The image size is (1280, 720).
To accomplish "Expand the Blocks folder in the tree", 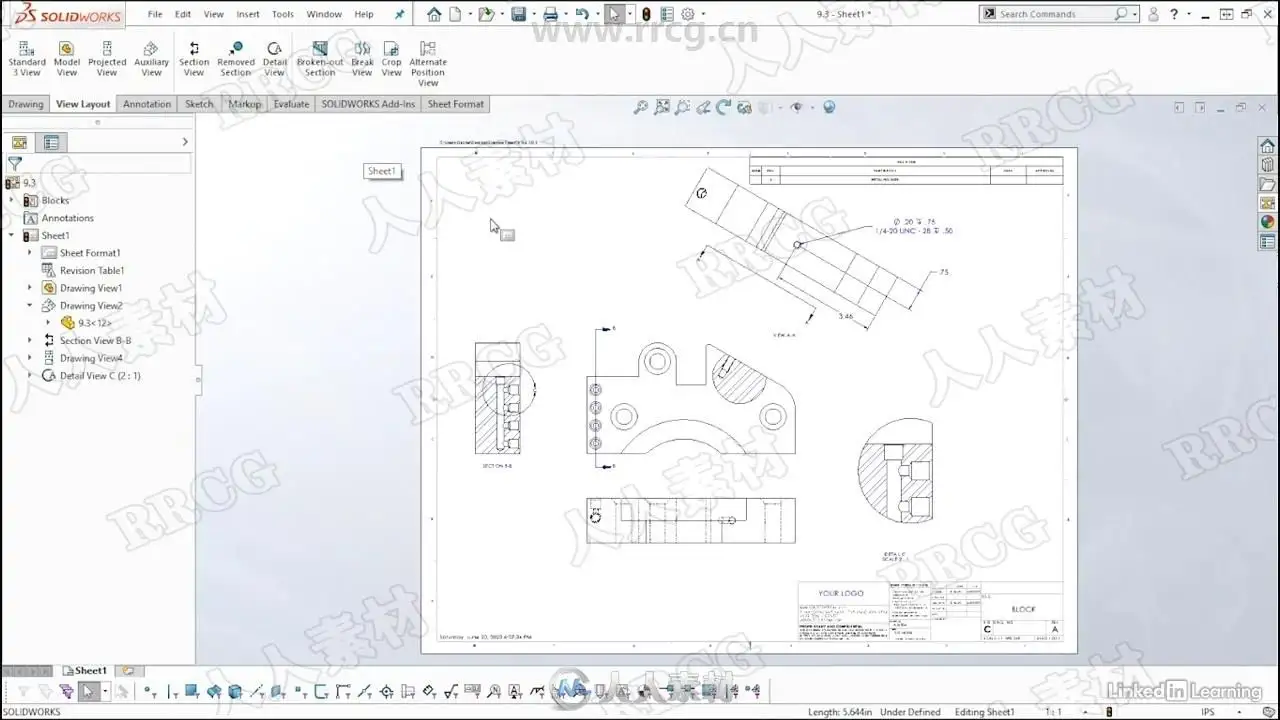I will 12,200.
